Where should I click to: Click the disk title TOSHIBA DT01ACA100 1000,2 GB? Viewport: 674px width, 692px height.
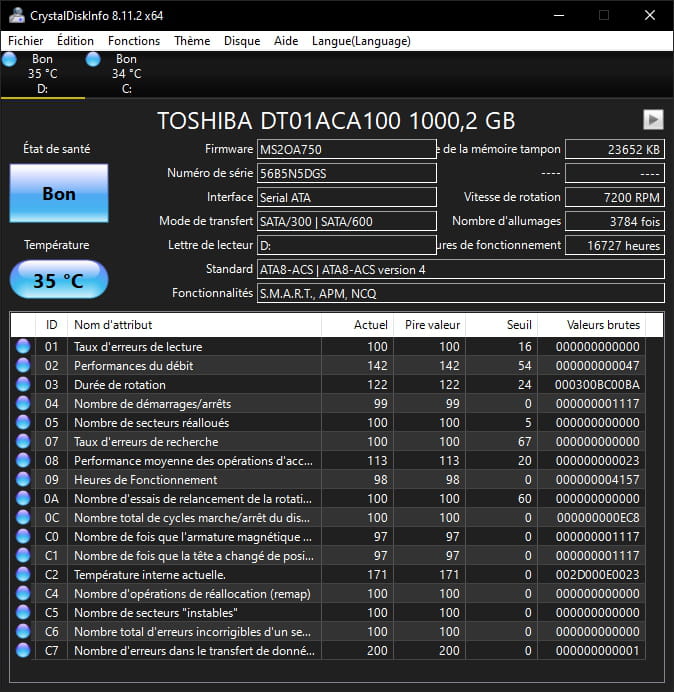point(336,120)
